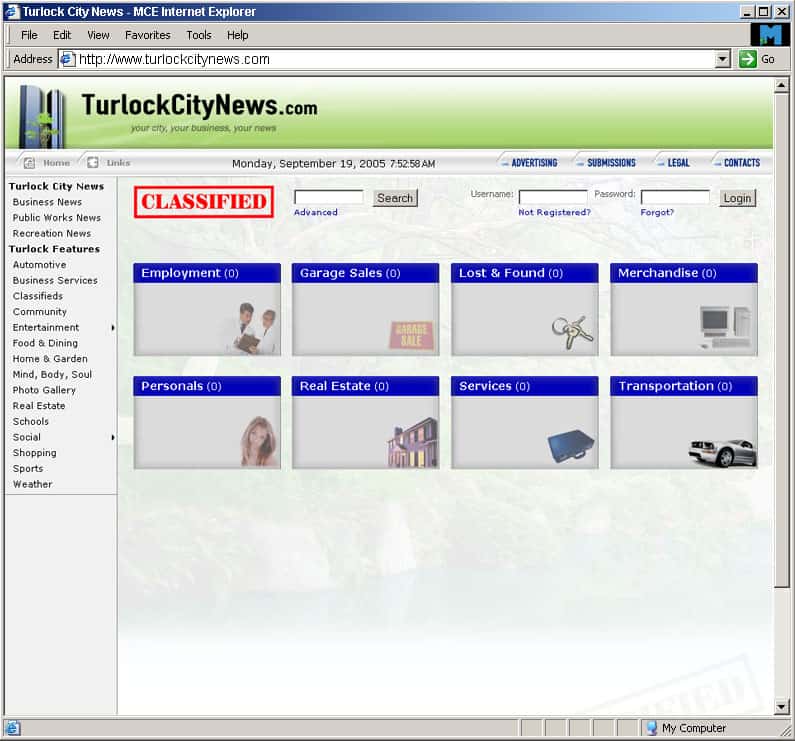The height and width of the screenshot is (741, 795).
Task: Select Classifieds in sidebar
Action: point(38,296)
